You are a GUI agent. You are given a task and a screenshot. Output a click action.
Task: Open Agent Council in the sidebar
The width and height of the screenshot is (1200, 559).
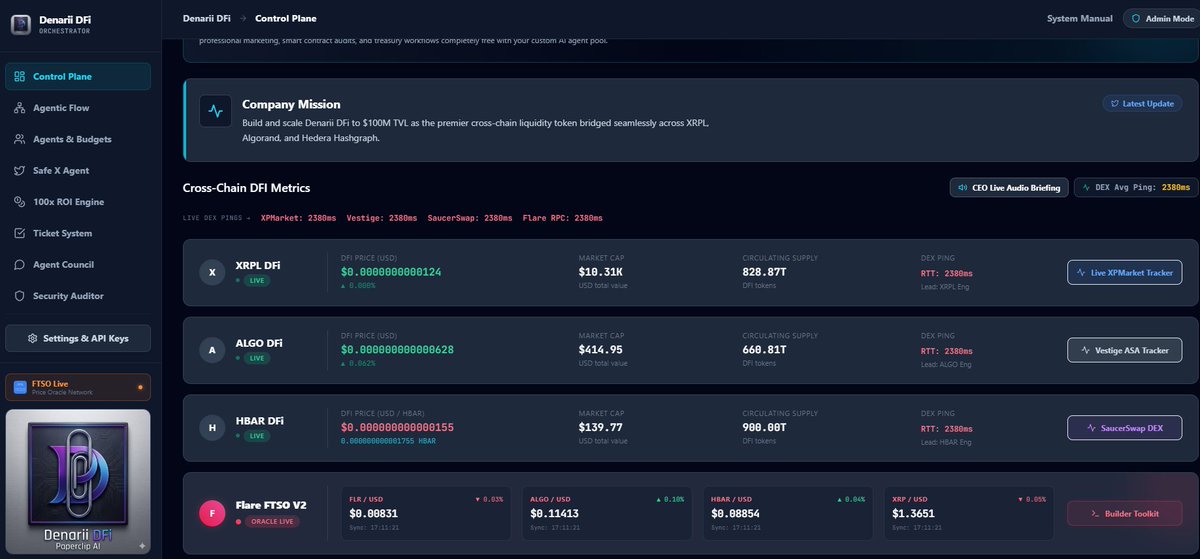tap(78, 265)
